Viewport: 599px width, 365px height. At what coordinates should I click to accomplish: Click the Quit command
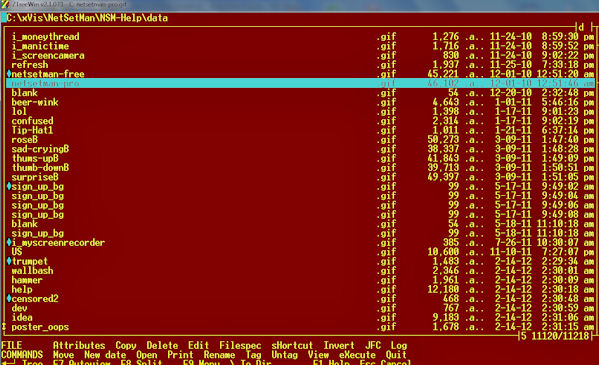396,355
